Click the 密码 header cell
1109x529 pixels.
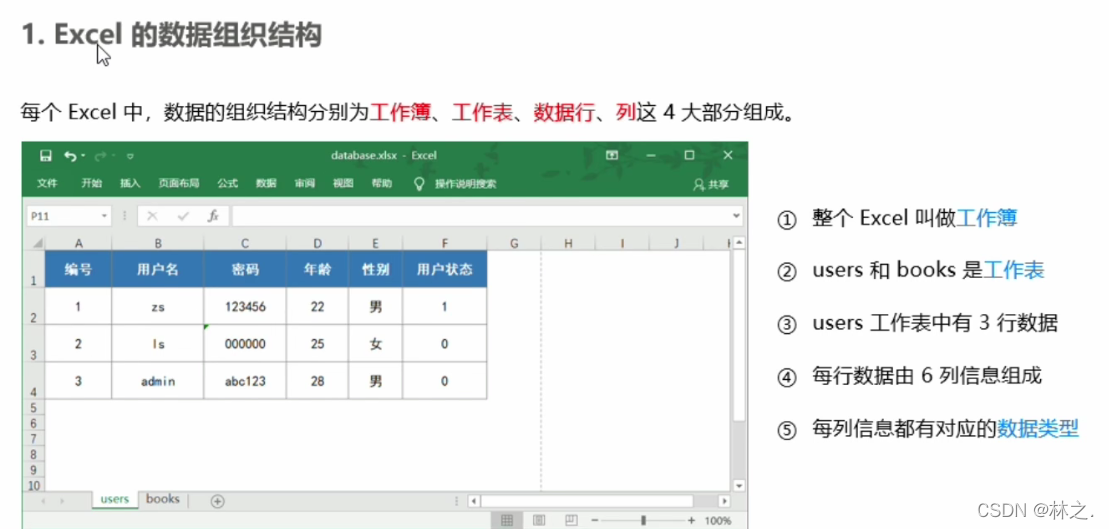(245, 269)
